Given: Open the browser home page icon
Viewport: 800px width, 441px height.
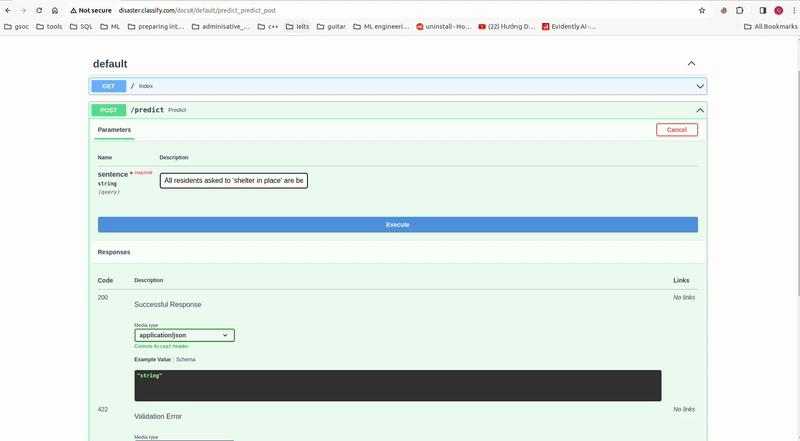Looking at the screenshot, I should pos(55,10).
